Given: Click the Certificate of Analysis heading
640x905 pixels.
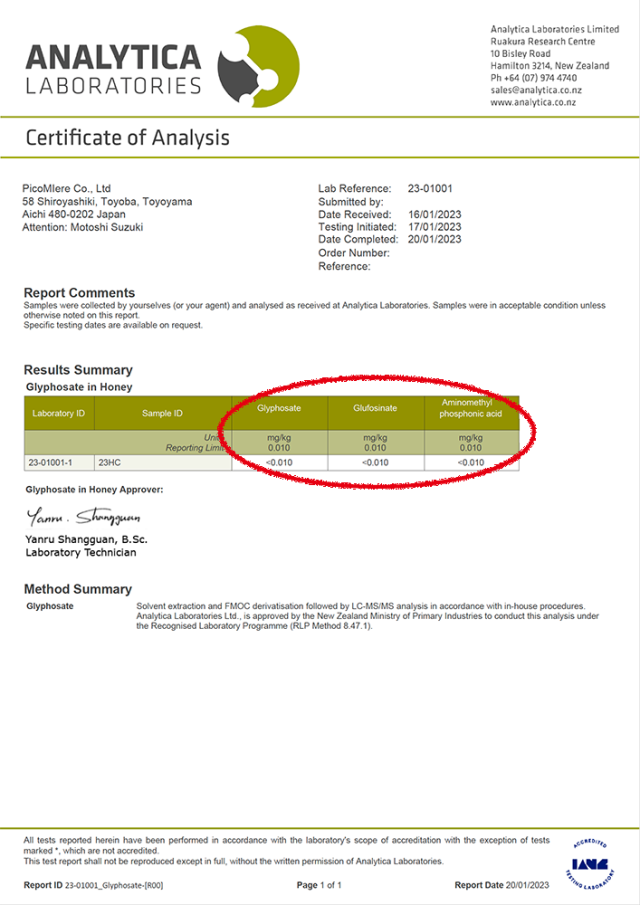Looking at the screenshot, I should [128, 137].
